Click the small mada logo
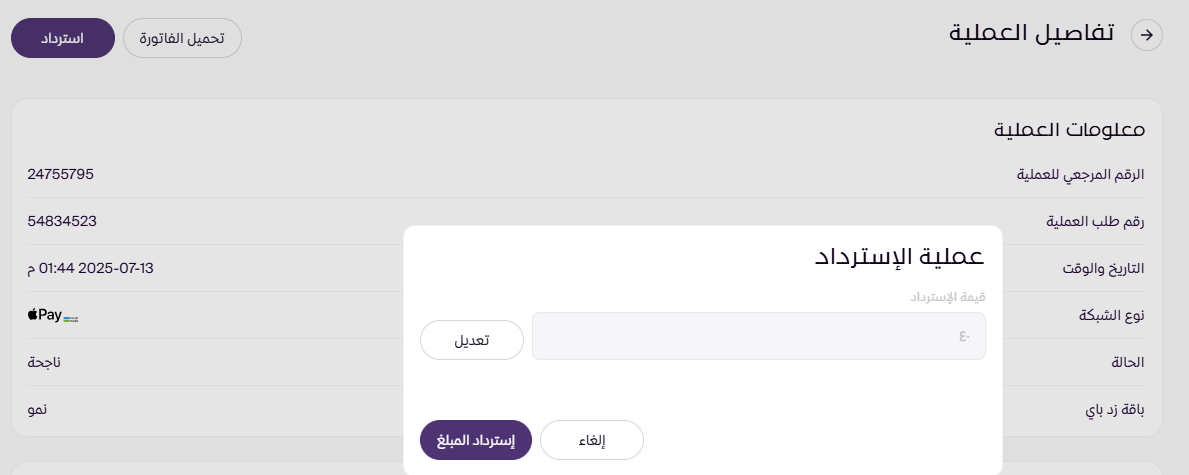This screenshot has height=475, width=1189. 71,317
